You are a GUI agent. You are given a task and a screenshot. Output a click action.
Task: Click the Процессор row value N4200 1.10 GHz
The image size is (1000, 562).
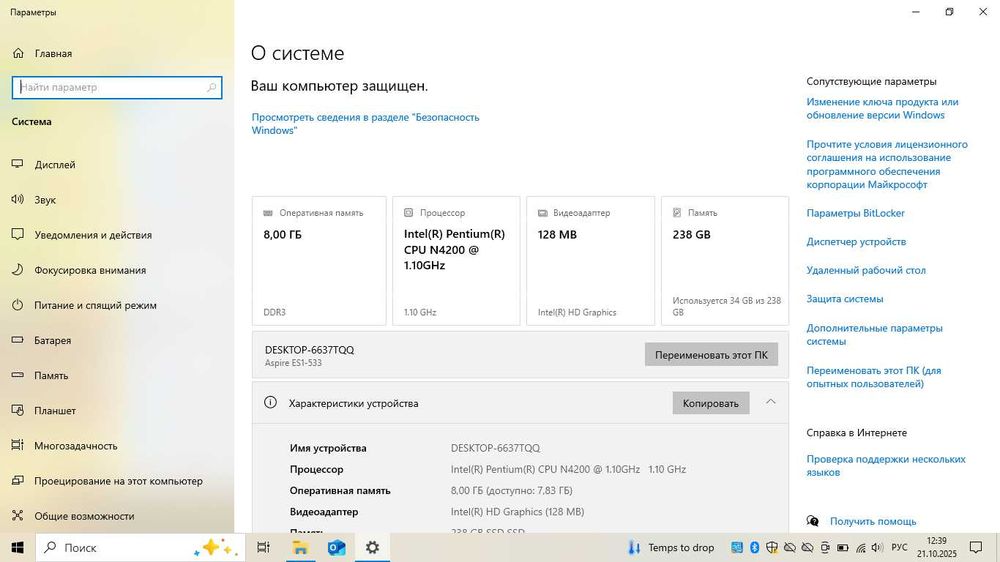(x=568, y=469)
